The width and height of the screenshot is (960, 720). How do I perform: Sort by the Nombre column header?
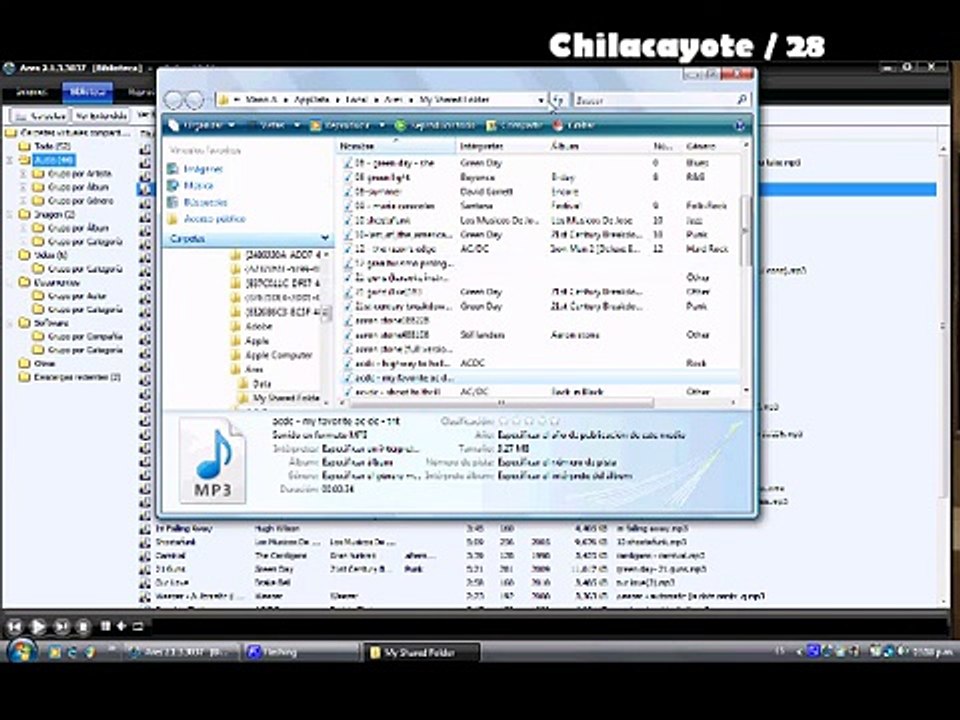point(396,146)
